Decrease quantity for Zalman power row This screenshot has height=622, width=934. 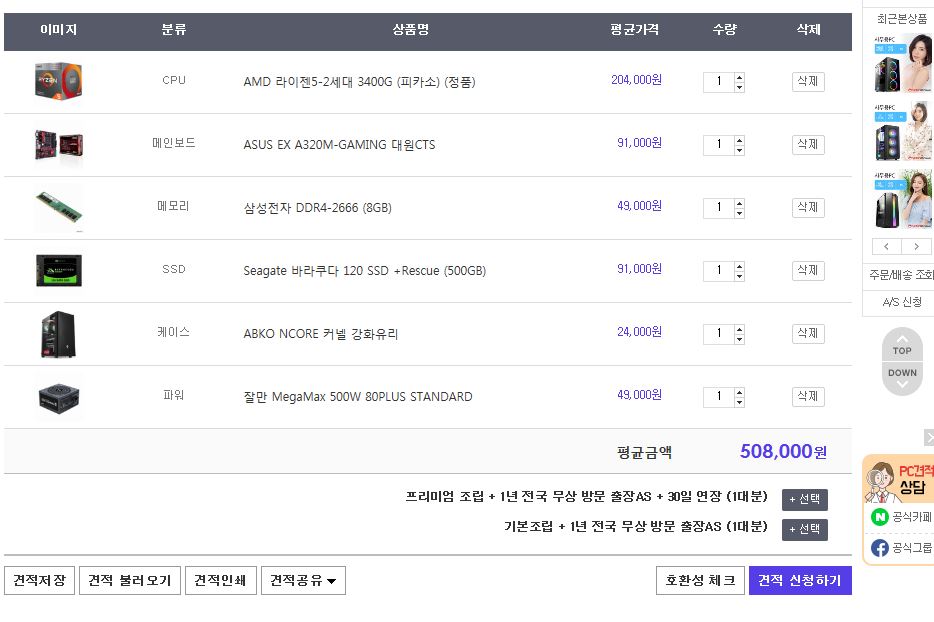739,402
